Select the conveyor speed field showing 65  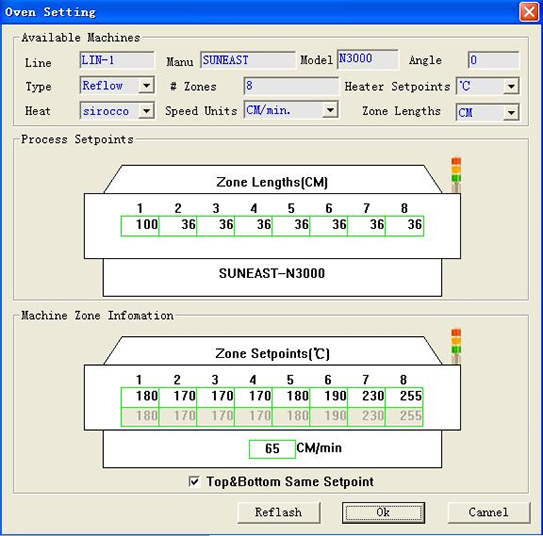click(272, 449)
